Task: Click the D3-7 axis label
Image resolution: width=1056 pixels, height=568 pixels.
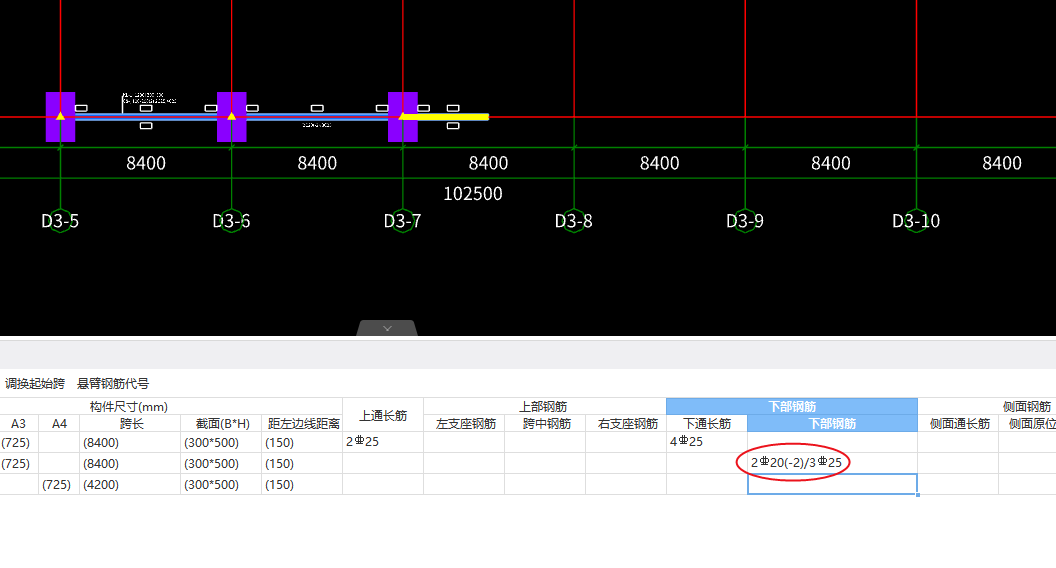Action: (402, 221)
